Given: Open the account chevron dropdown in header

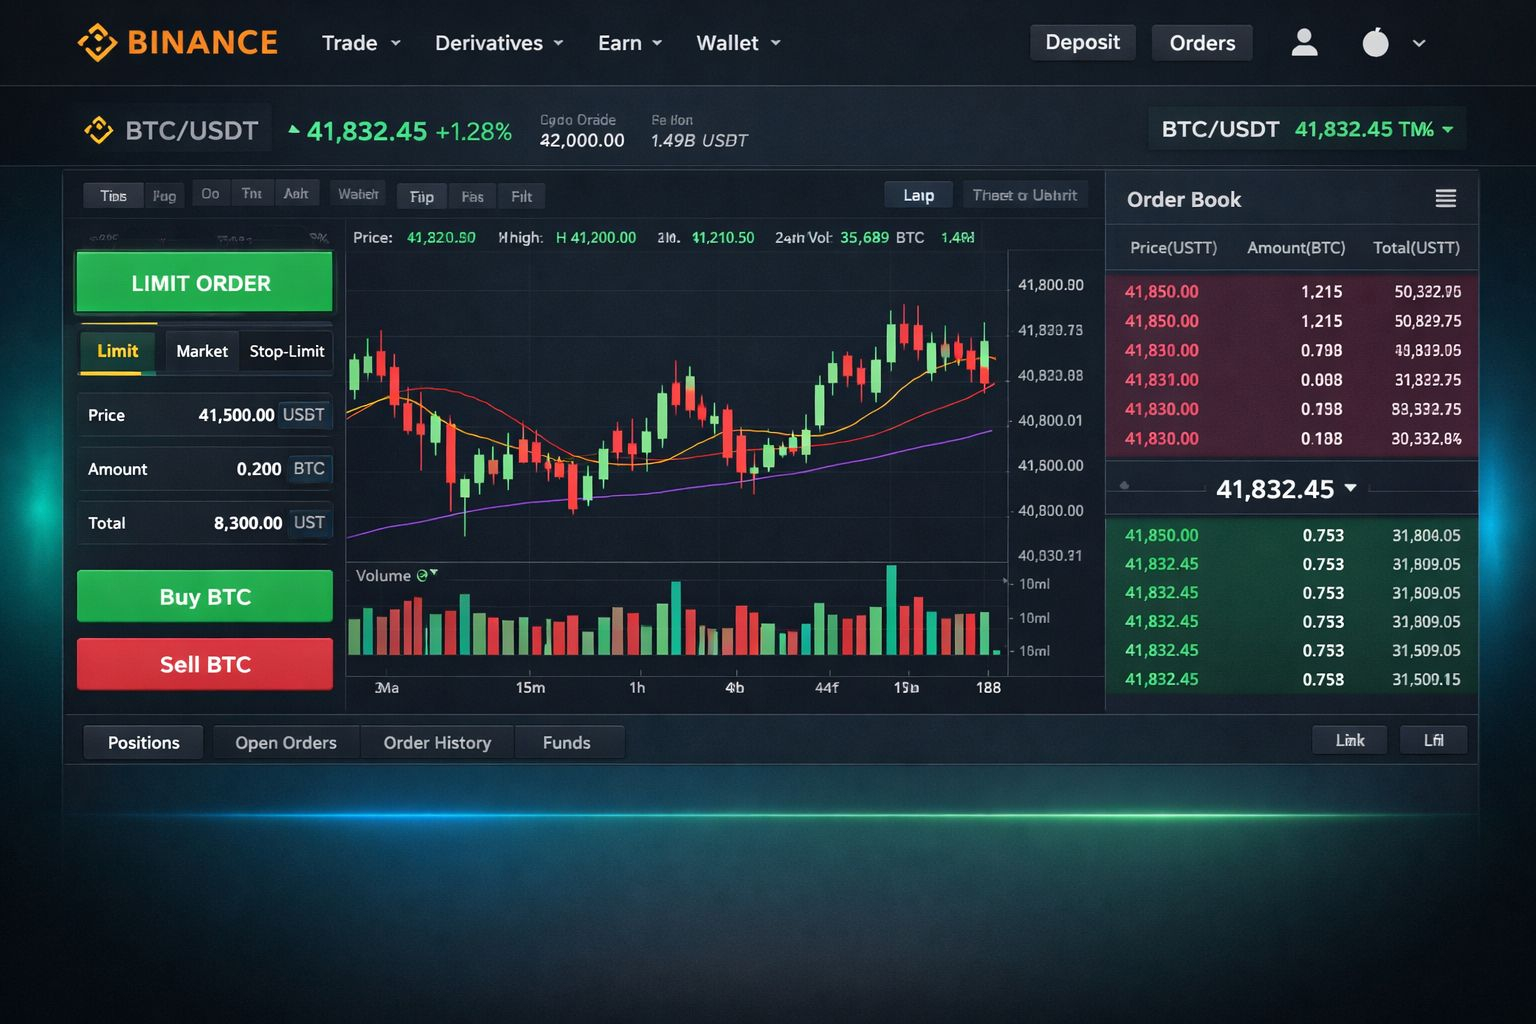Looking at the screenshot, I should (1418, 43).
